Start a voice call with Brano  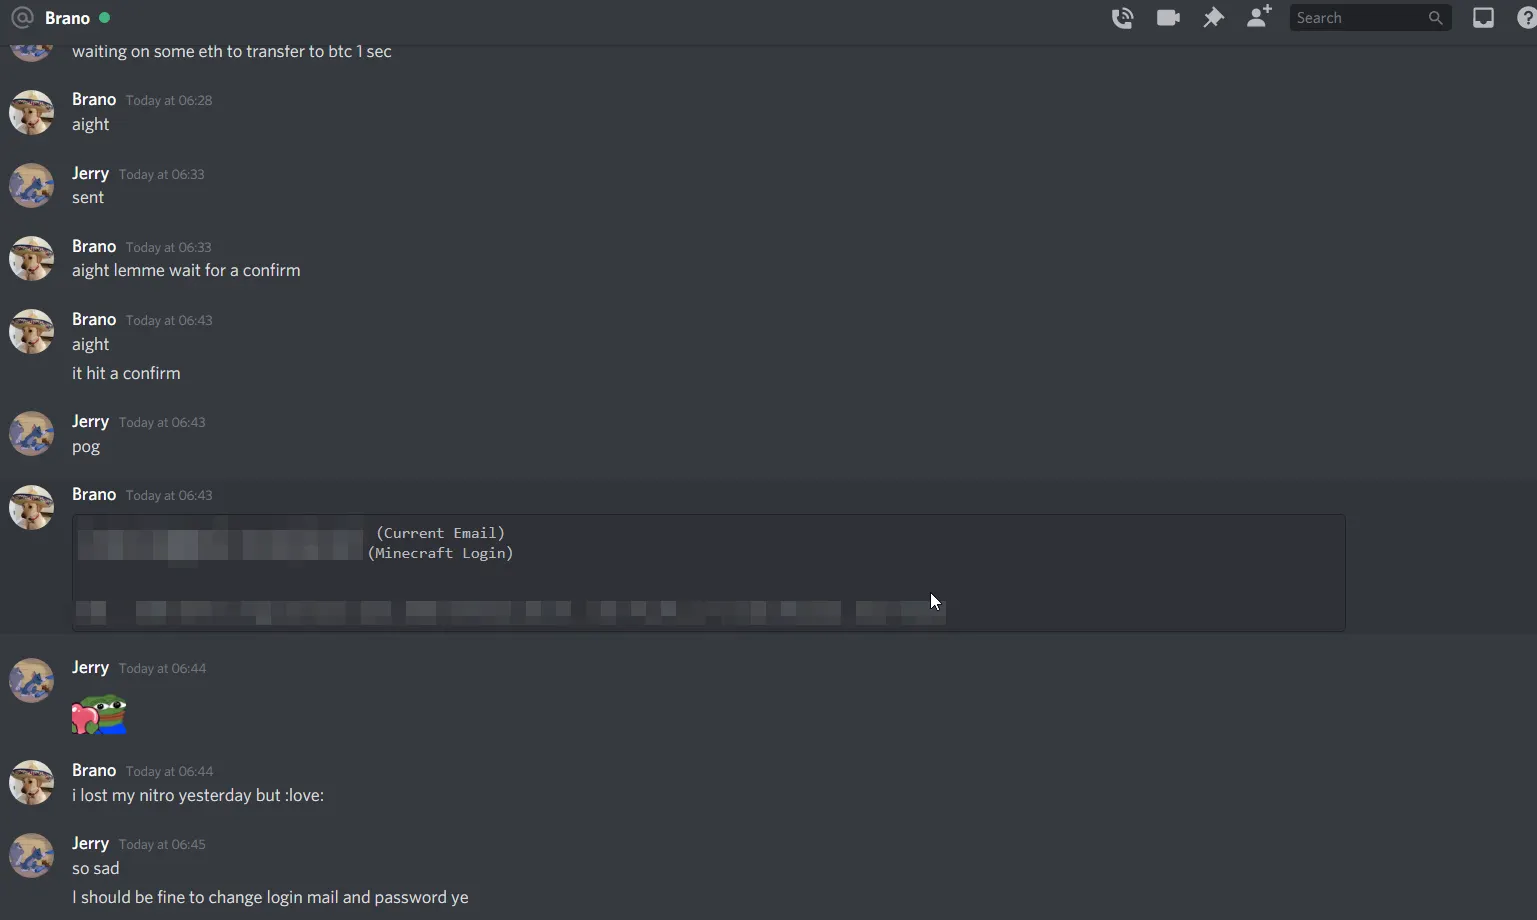point(1122,18)
